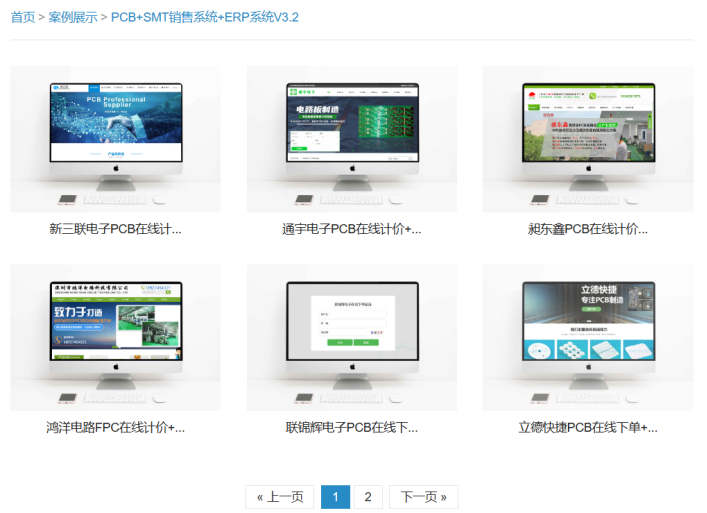
Task: Click the green WeChat icon in 昶东鑫 screenshot
Action: pos(592,97)
